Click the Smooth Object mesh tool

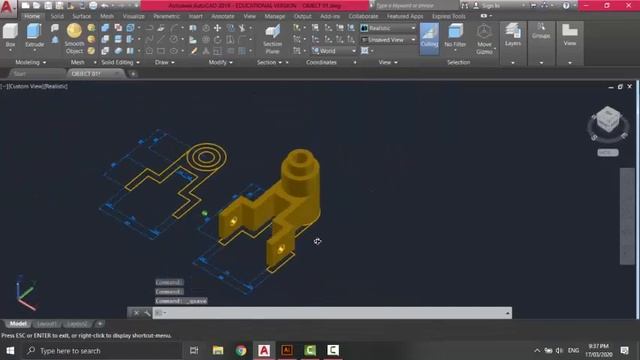pyautogui.click(x=74, y=39)
